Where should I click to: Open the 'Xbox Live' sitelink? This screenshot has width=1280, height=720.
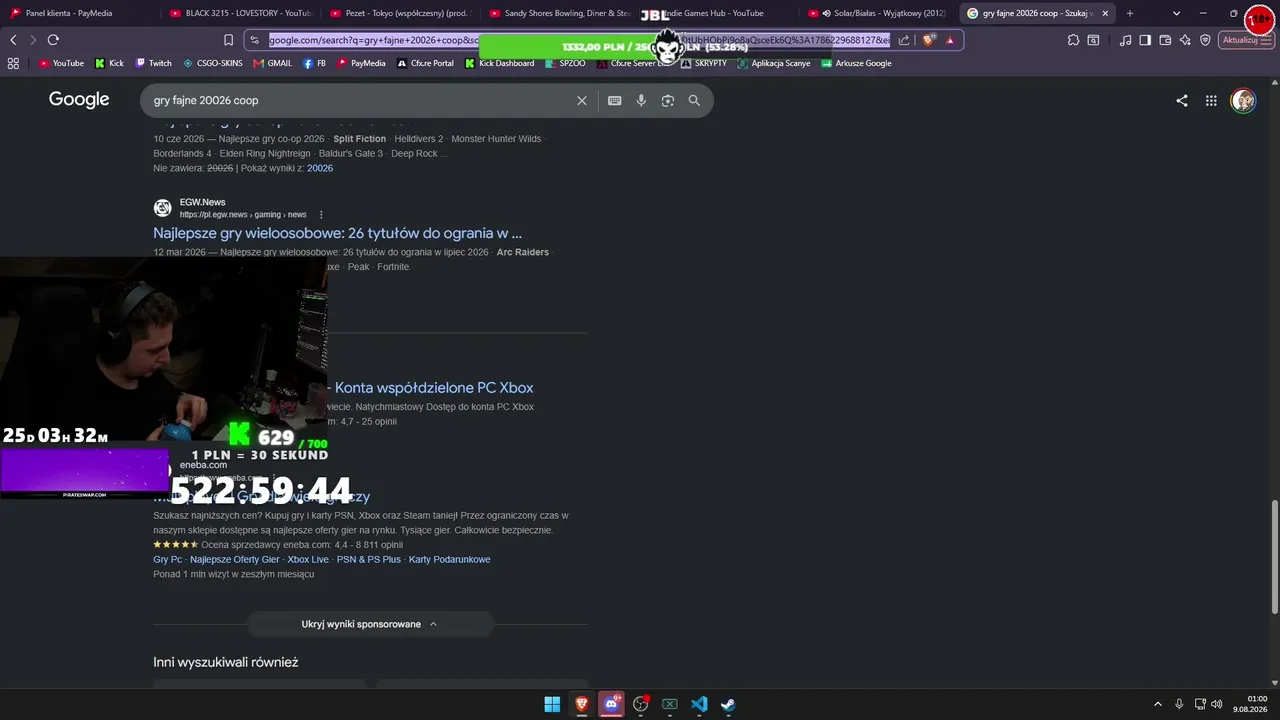308,559
